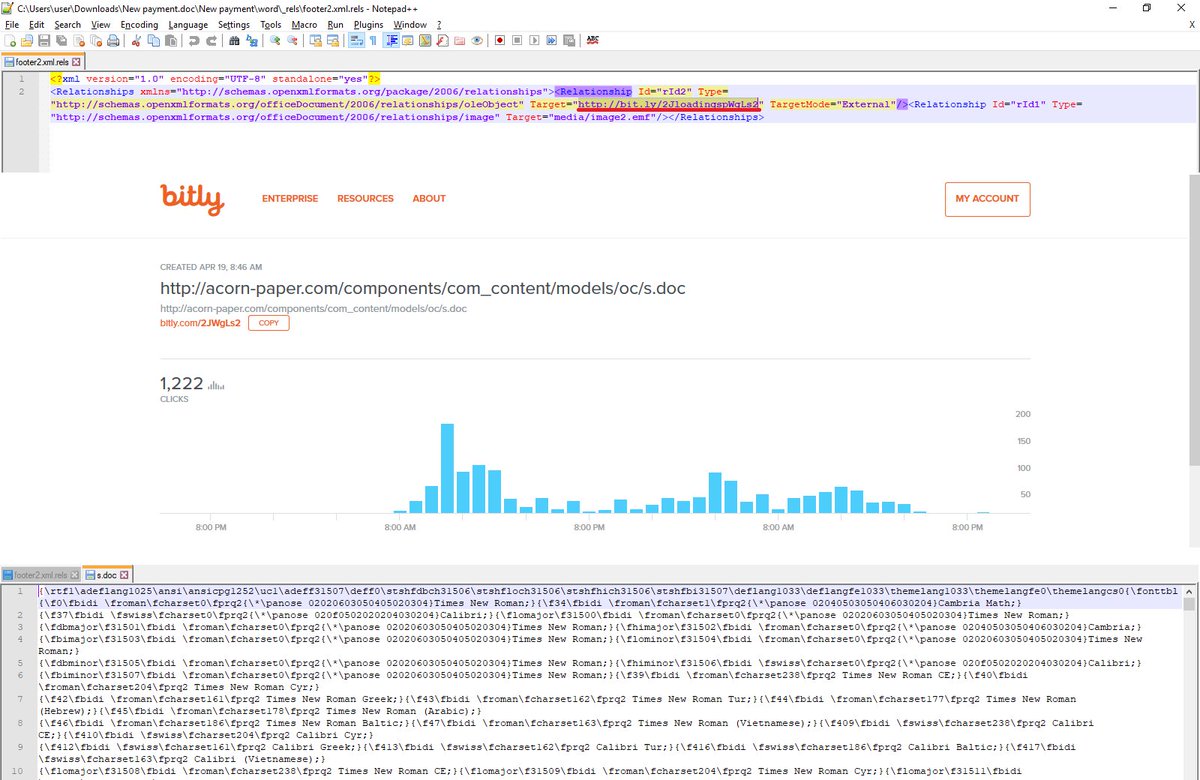This screenshot has width=1200, height=780.
Task: Open the Edit menu
Action: (x=37, y=24)
